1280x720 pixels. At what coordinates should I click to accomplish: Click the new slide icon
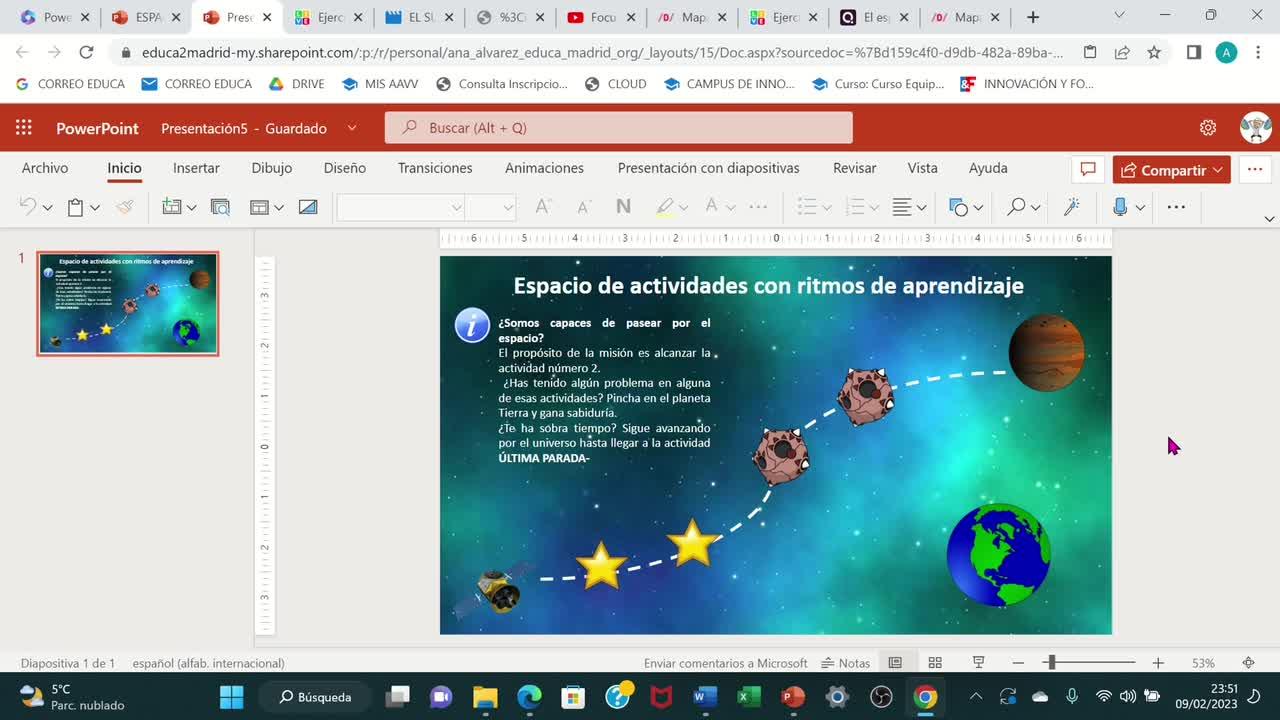tap(171, 207)
